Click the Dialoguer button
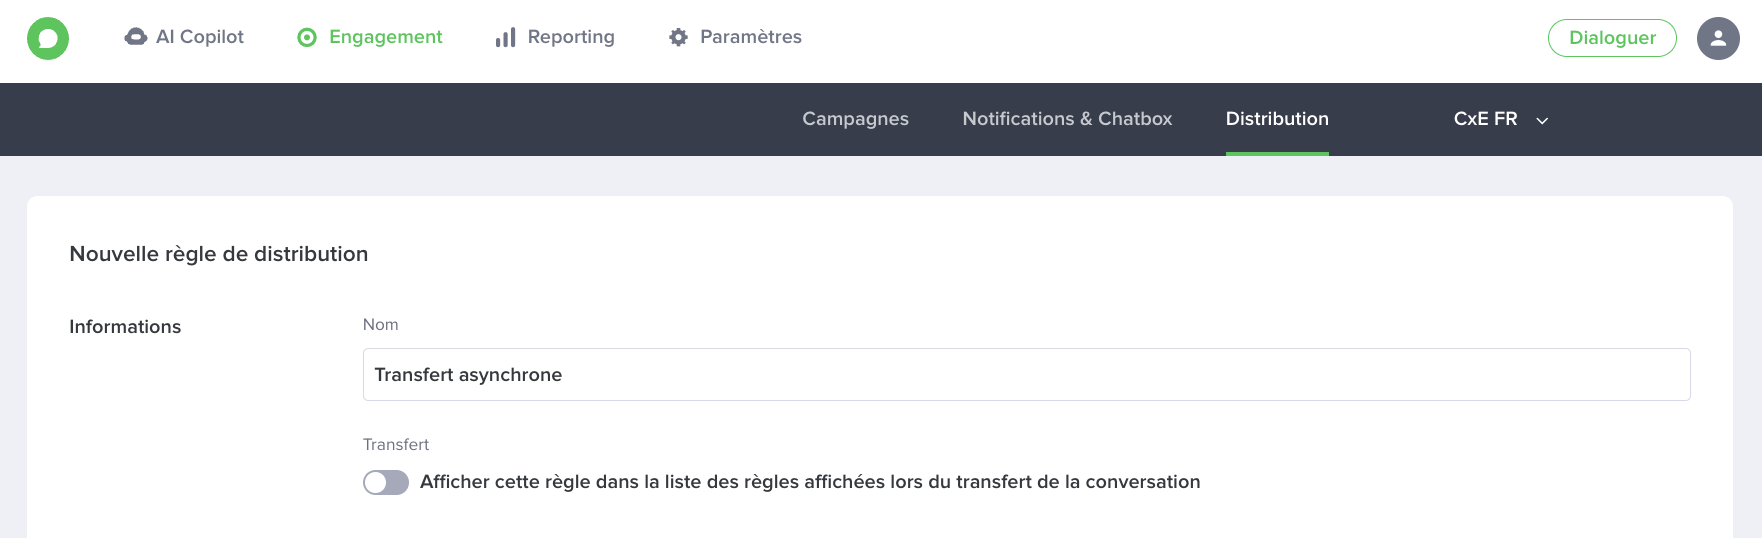1762x538 pixels. coord(1612,38)
